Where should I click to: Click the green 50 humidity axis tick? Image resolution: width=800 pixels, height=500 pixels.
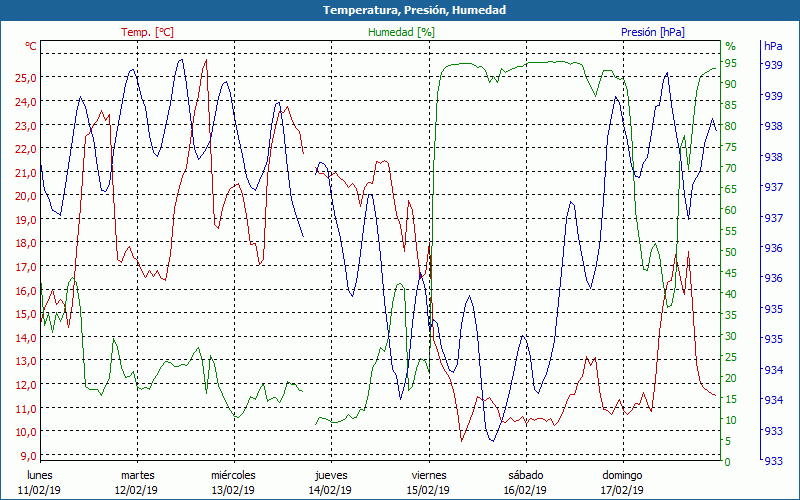[731, 252]
